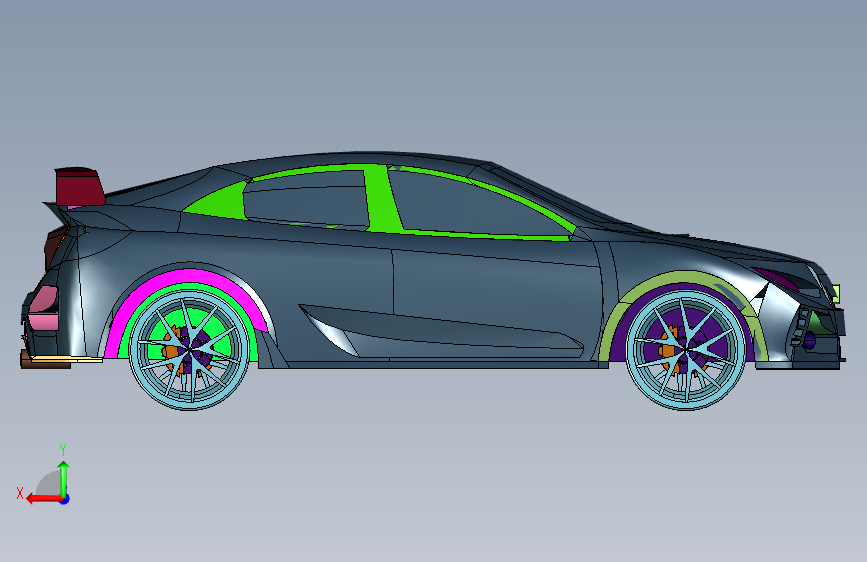
Task: Click the red X axis arrow of triad
Action: click(x=44, y=499)
